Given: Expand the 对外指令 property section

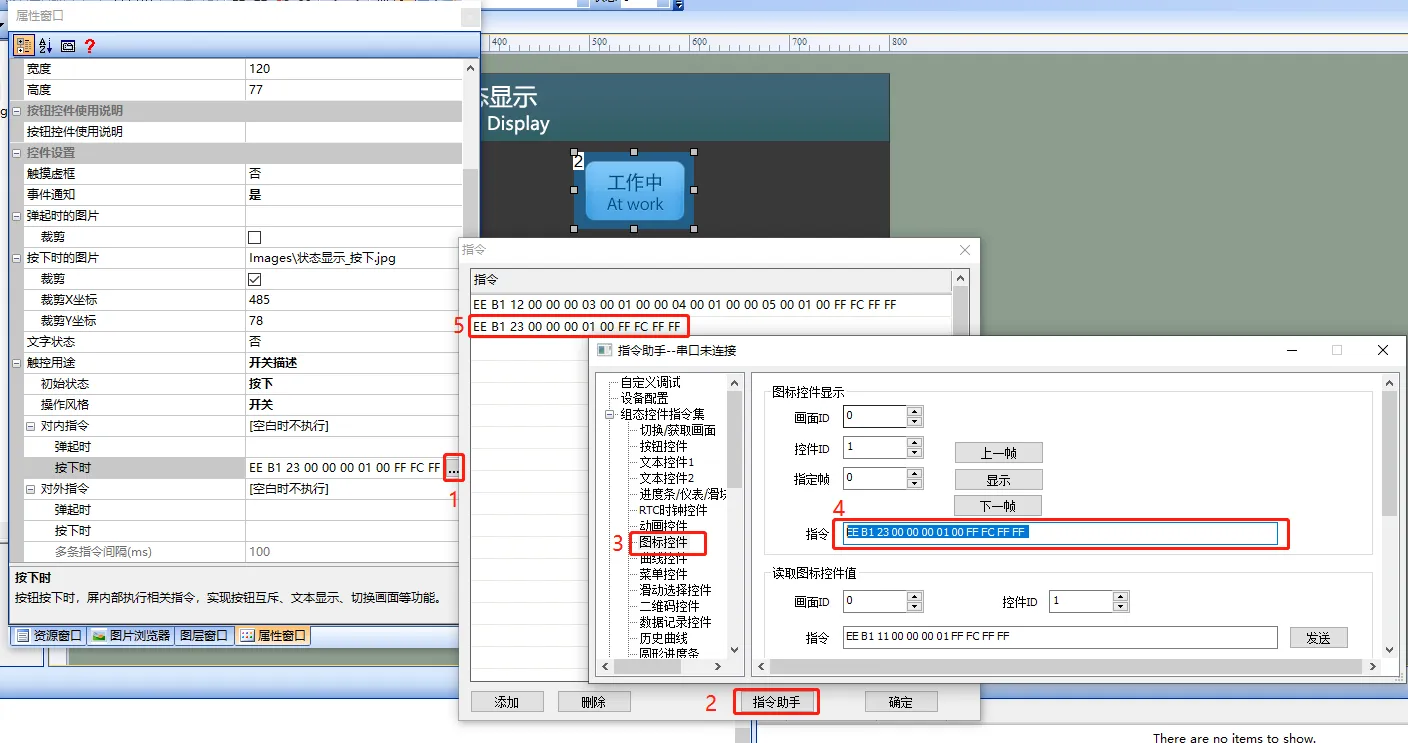Looking at the screenshot, I should pyautogui.click(x=31, y=488).
